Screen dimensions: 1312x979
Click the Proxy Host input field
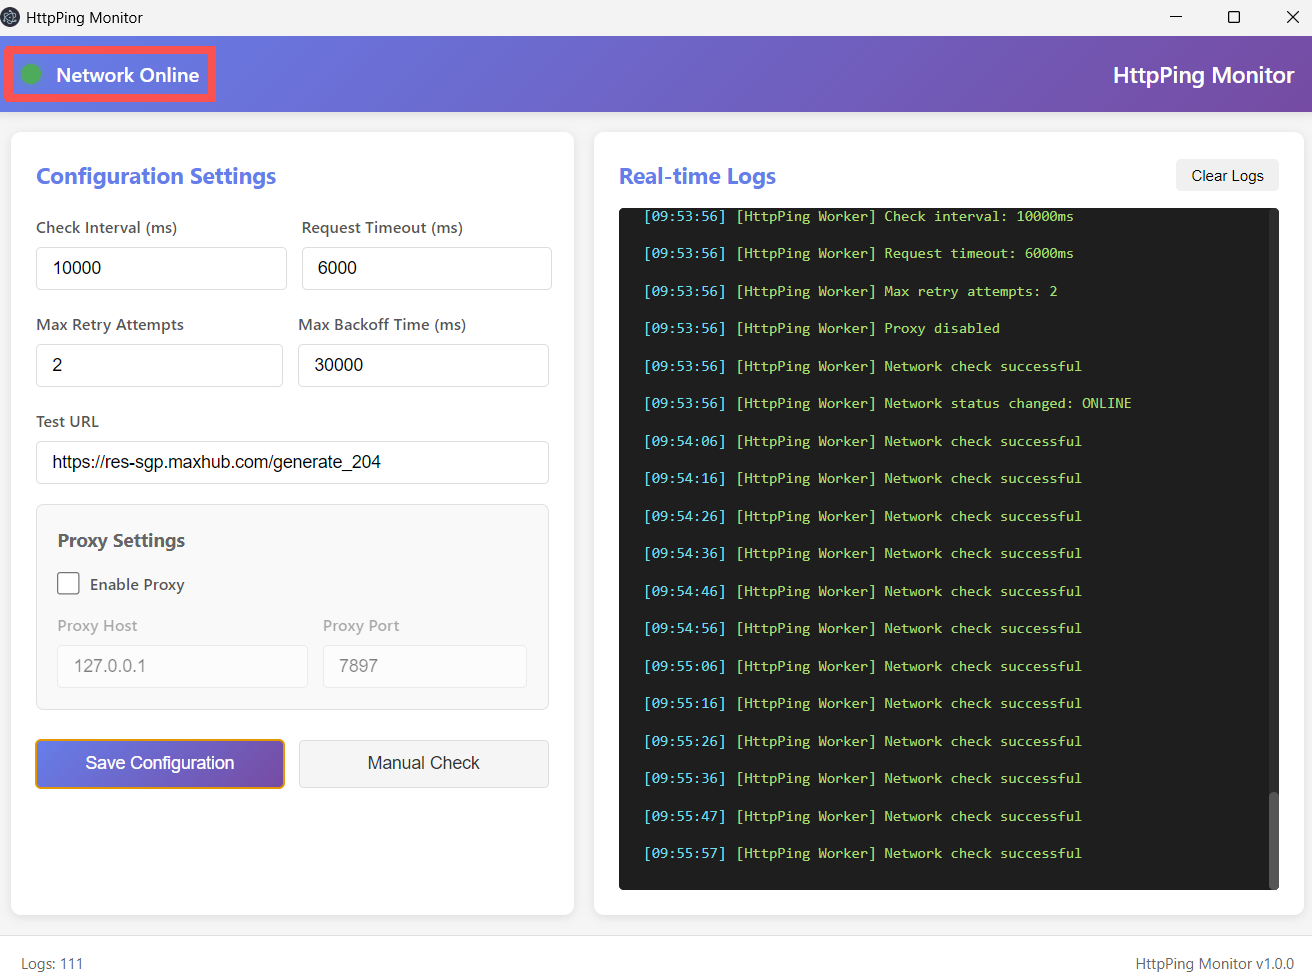pos(182,666)
